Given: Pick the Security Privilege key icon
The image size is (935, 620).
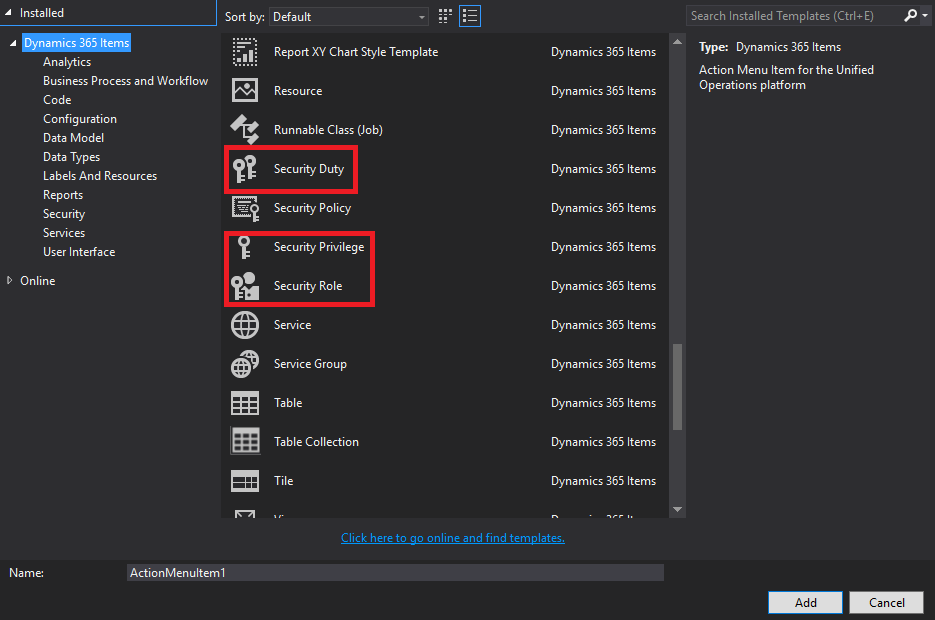Looking at the screenshot, I should [x=244, y=247].
